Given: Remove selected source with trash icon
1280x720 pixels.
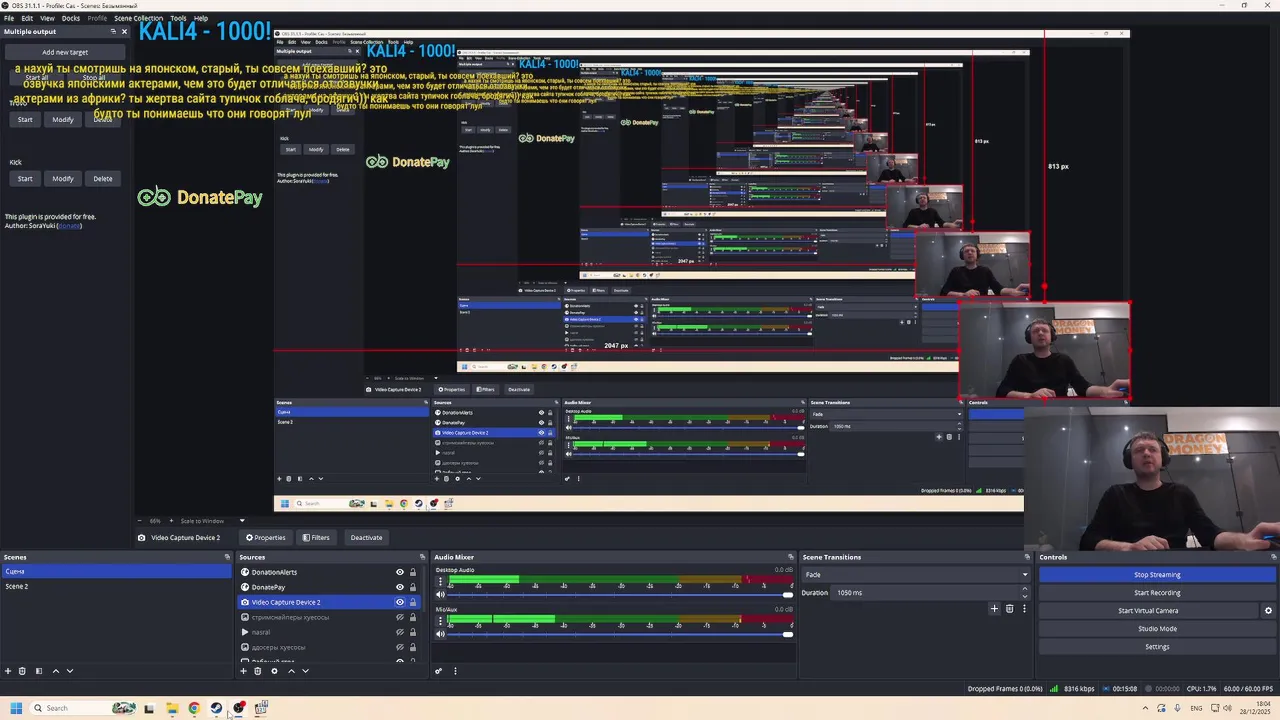Looking at the screenshot, I should (257, 671).
